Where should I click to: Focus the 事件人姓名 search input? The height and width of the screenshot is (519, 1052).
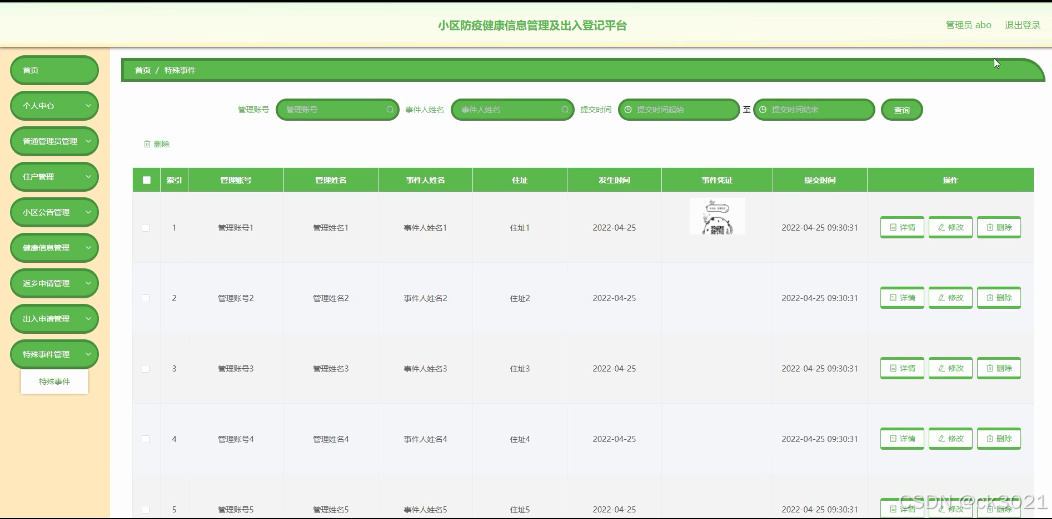tap(513, 109)
